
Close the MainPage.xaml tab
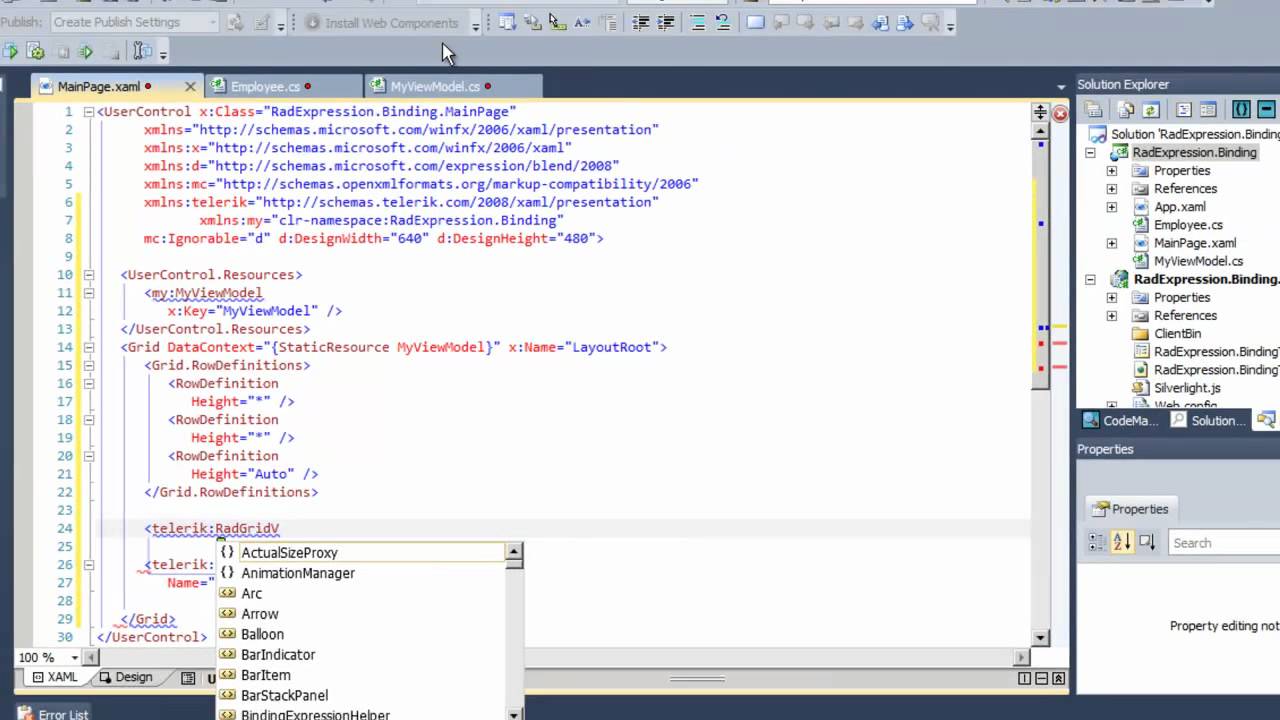(x=190, y=87)
